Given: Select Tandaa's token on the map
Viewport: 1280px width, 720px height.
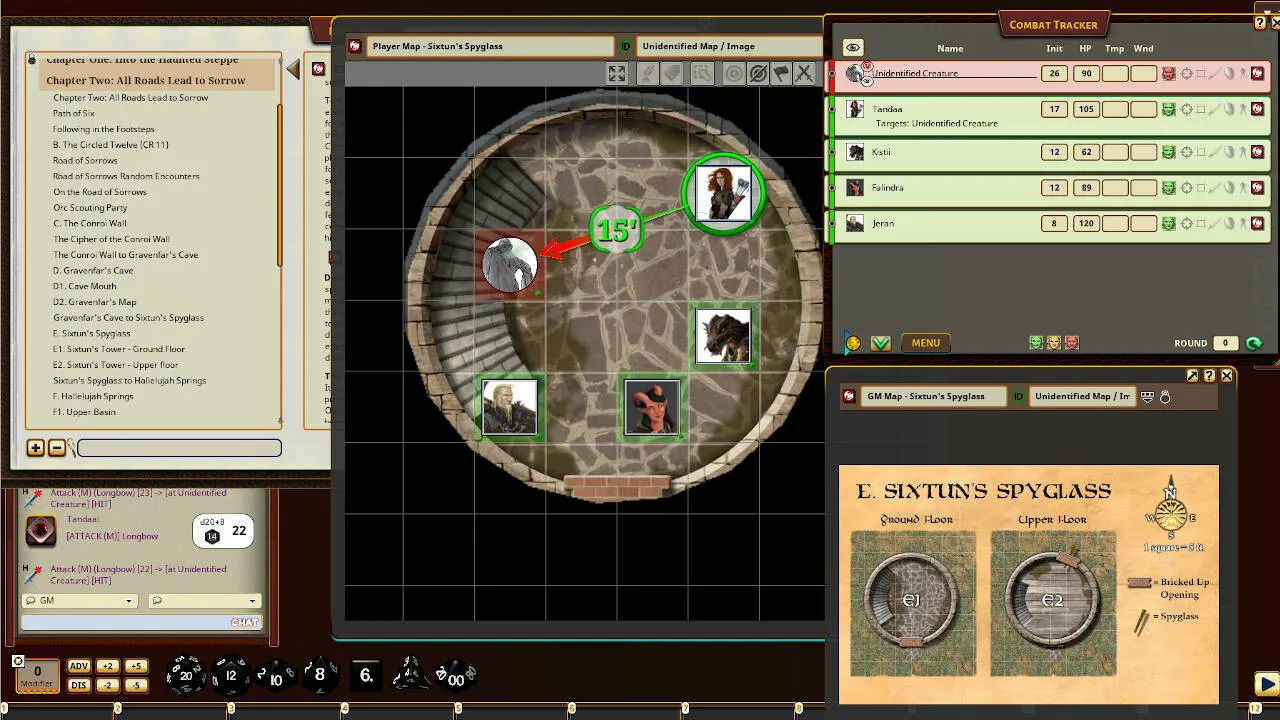Looking at the screenshot, I should pos(723,193).
